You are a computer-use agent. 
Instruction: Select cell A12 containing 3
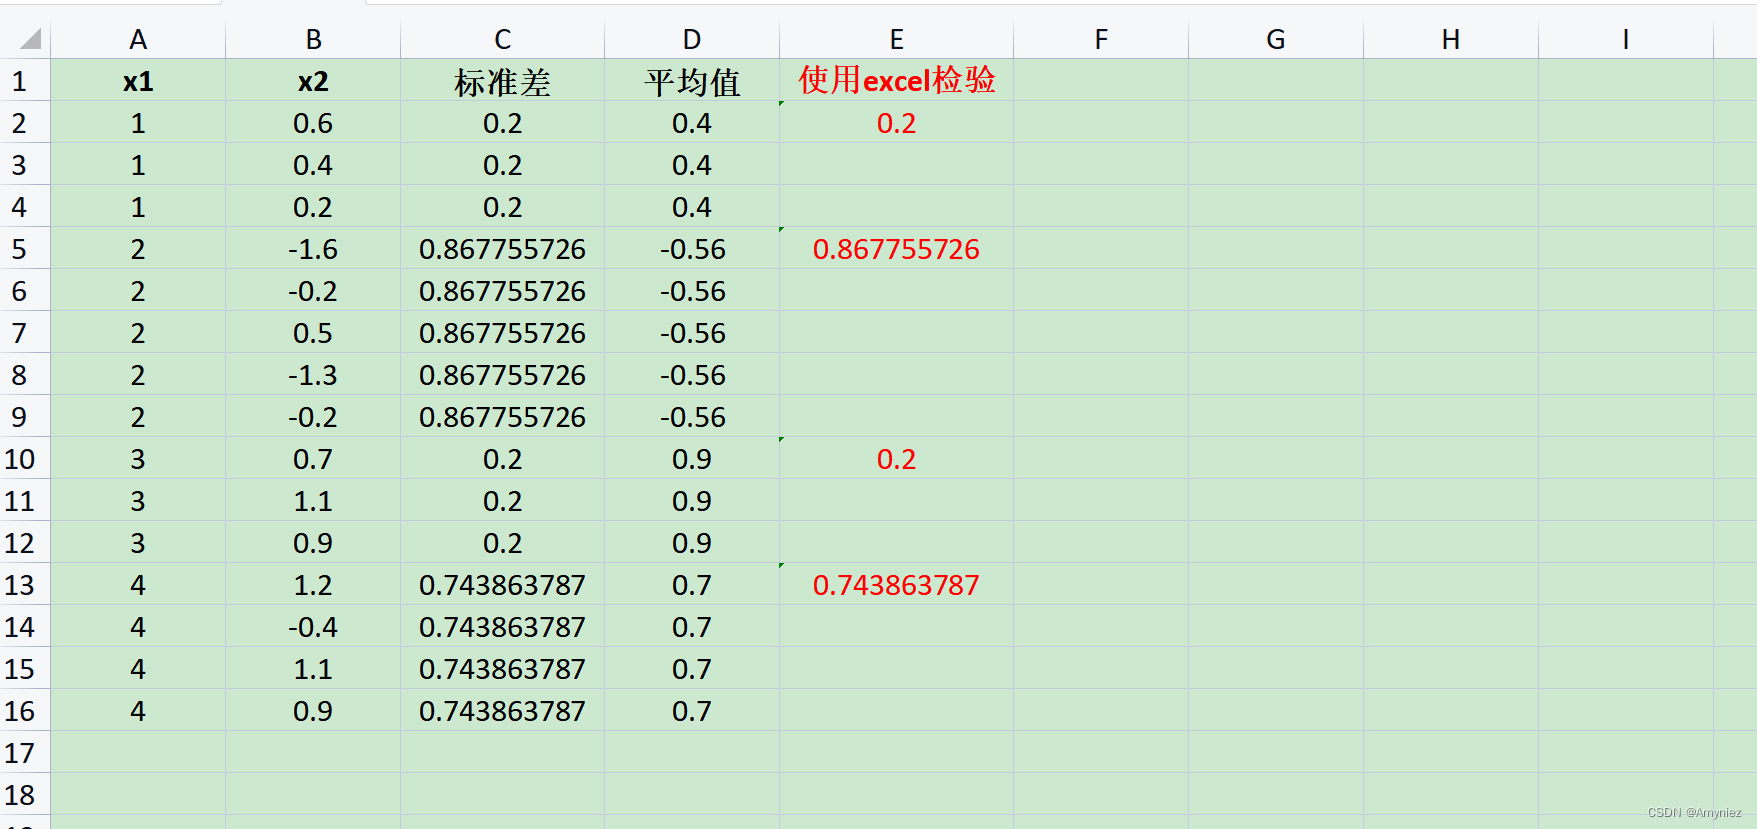click(138, 543)
